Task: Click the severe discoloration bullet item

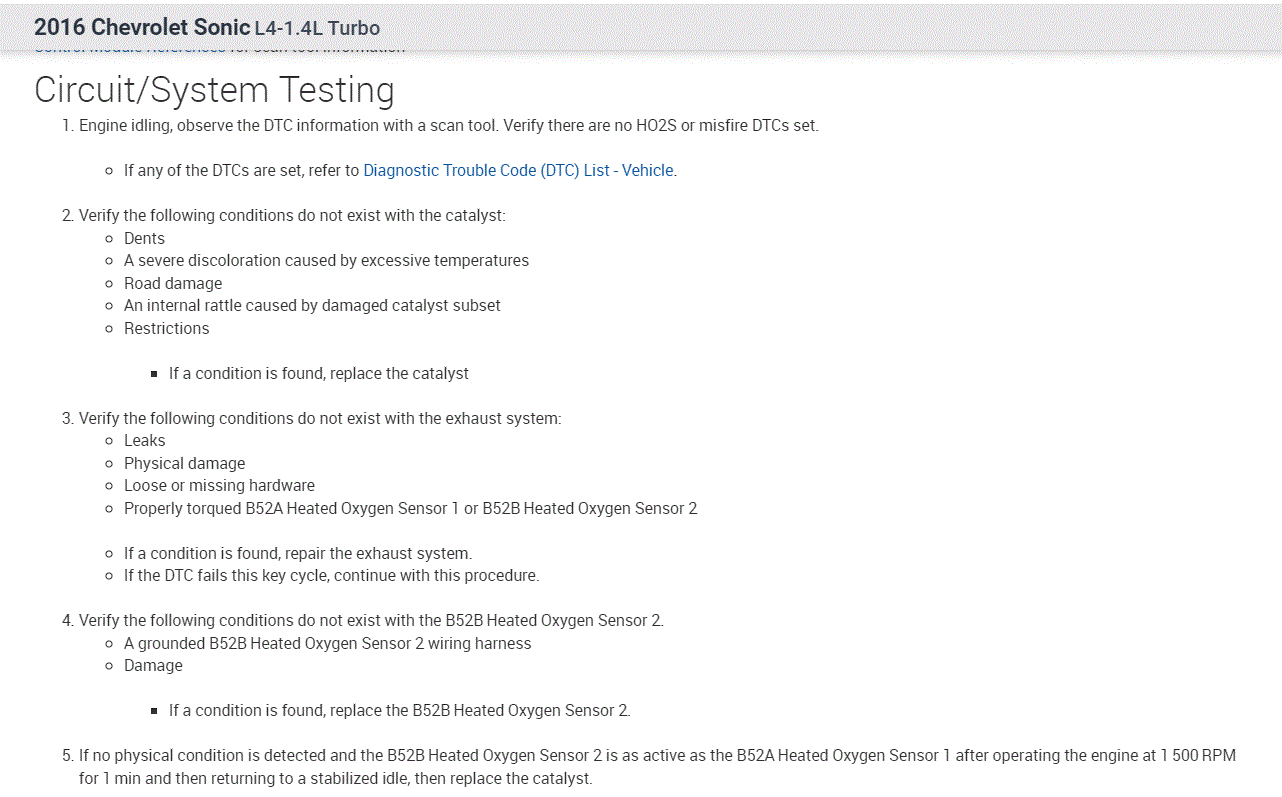Action: [x=326, y=260]
